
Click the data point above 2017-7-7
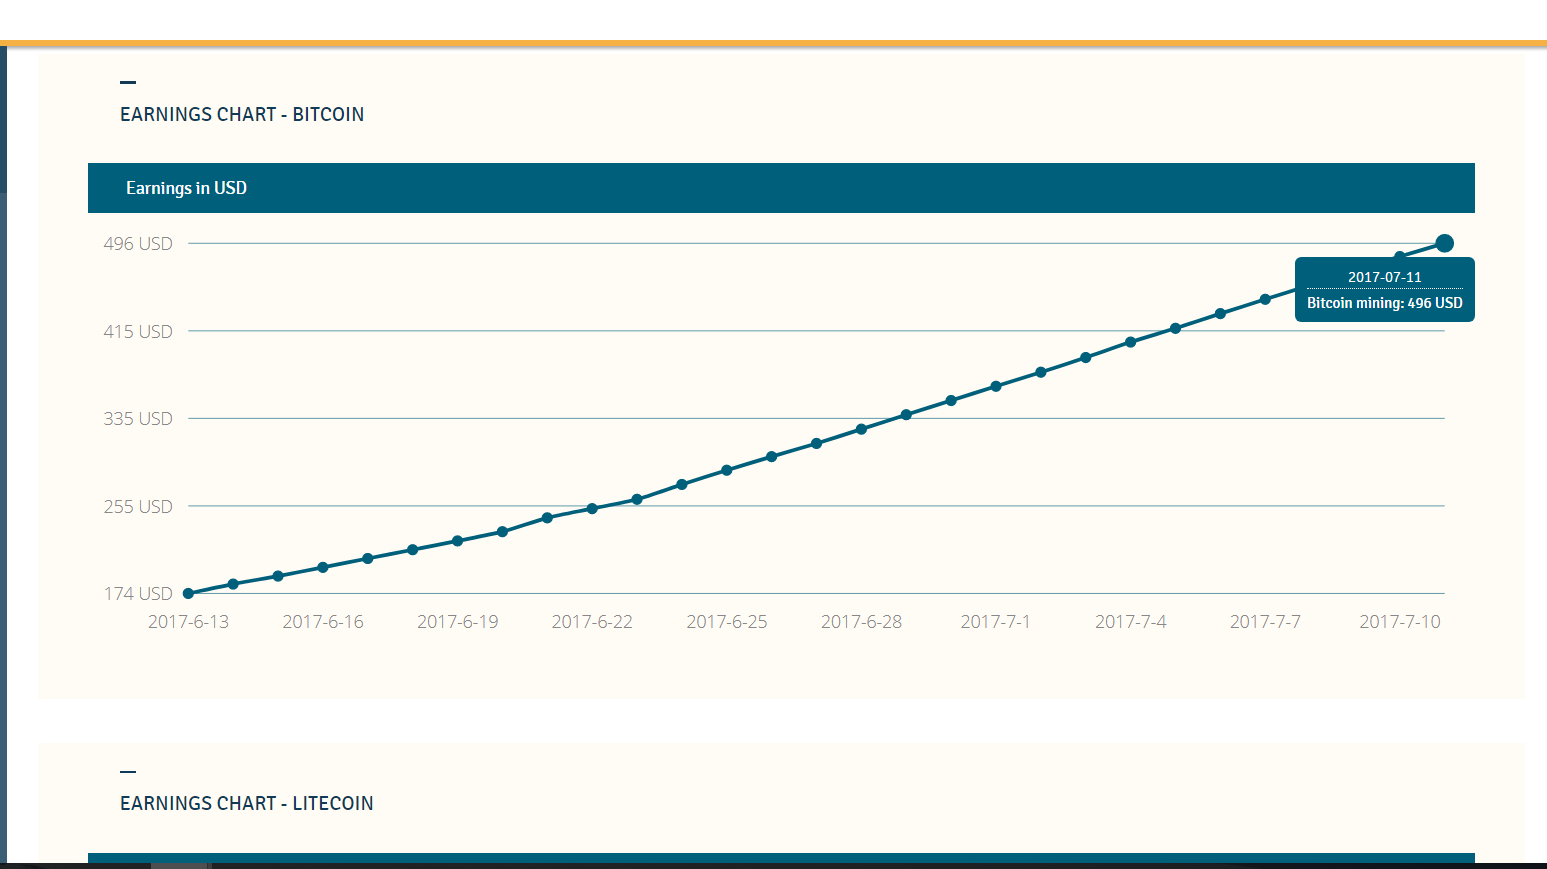pyautogui.click(x=1265, y=299)
